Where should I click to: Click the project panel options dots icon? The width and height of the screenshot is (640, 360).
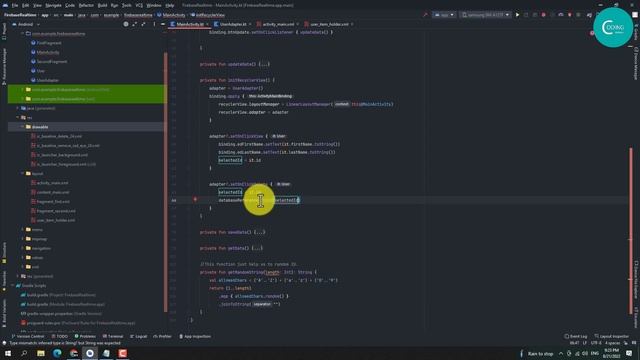pos(154,24)
